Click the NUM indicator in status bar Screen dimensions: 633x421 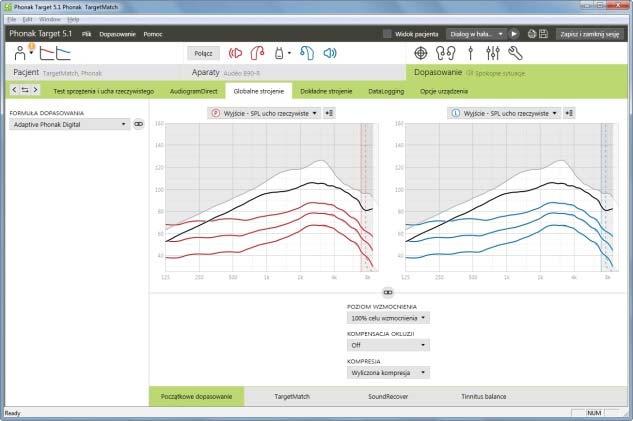(594, 413)
